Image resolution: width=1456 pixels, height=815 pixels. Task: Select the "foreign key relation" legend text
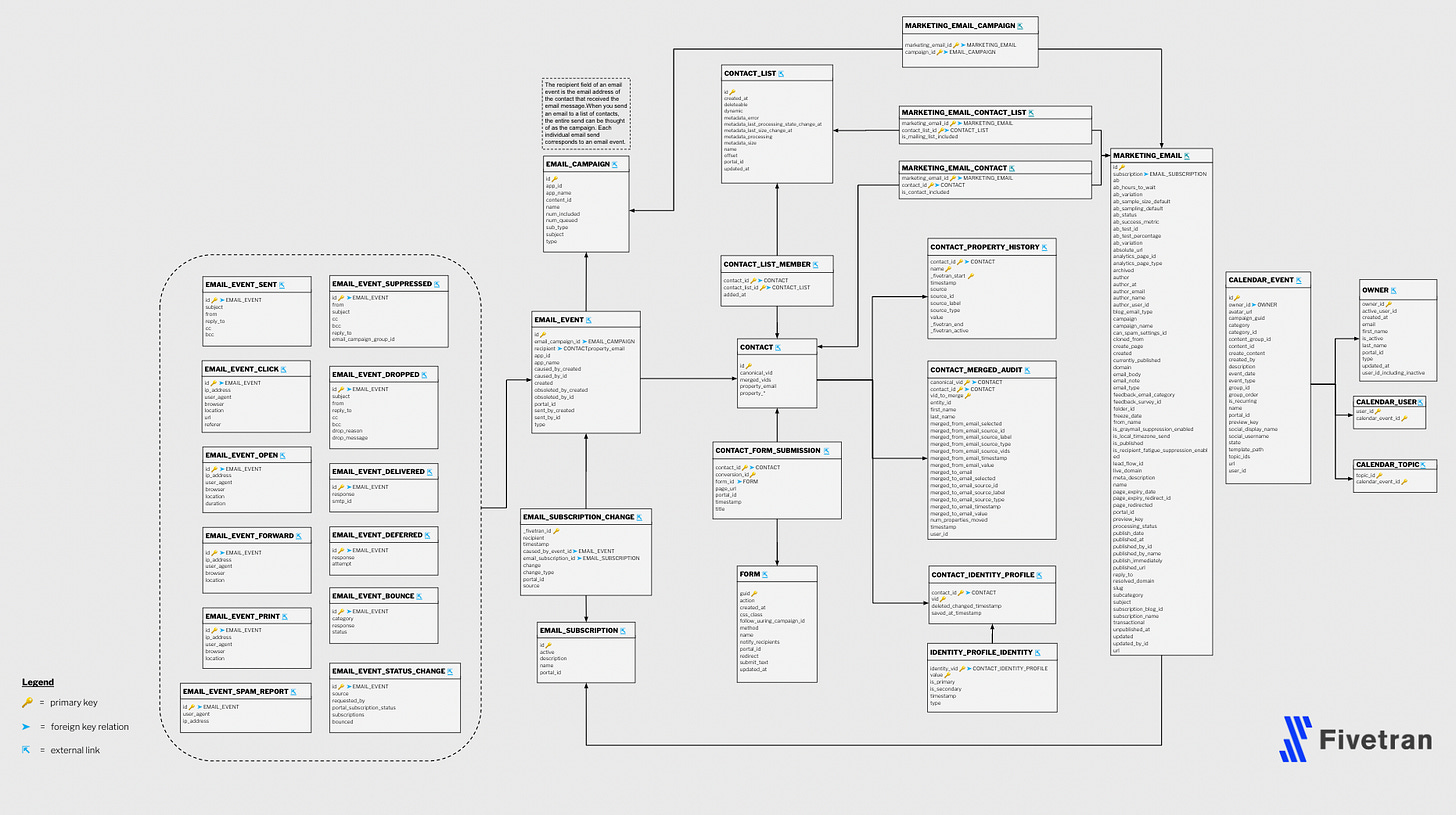point(92,727)
